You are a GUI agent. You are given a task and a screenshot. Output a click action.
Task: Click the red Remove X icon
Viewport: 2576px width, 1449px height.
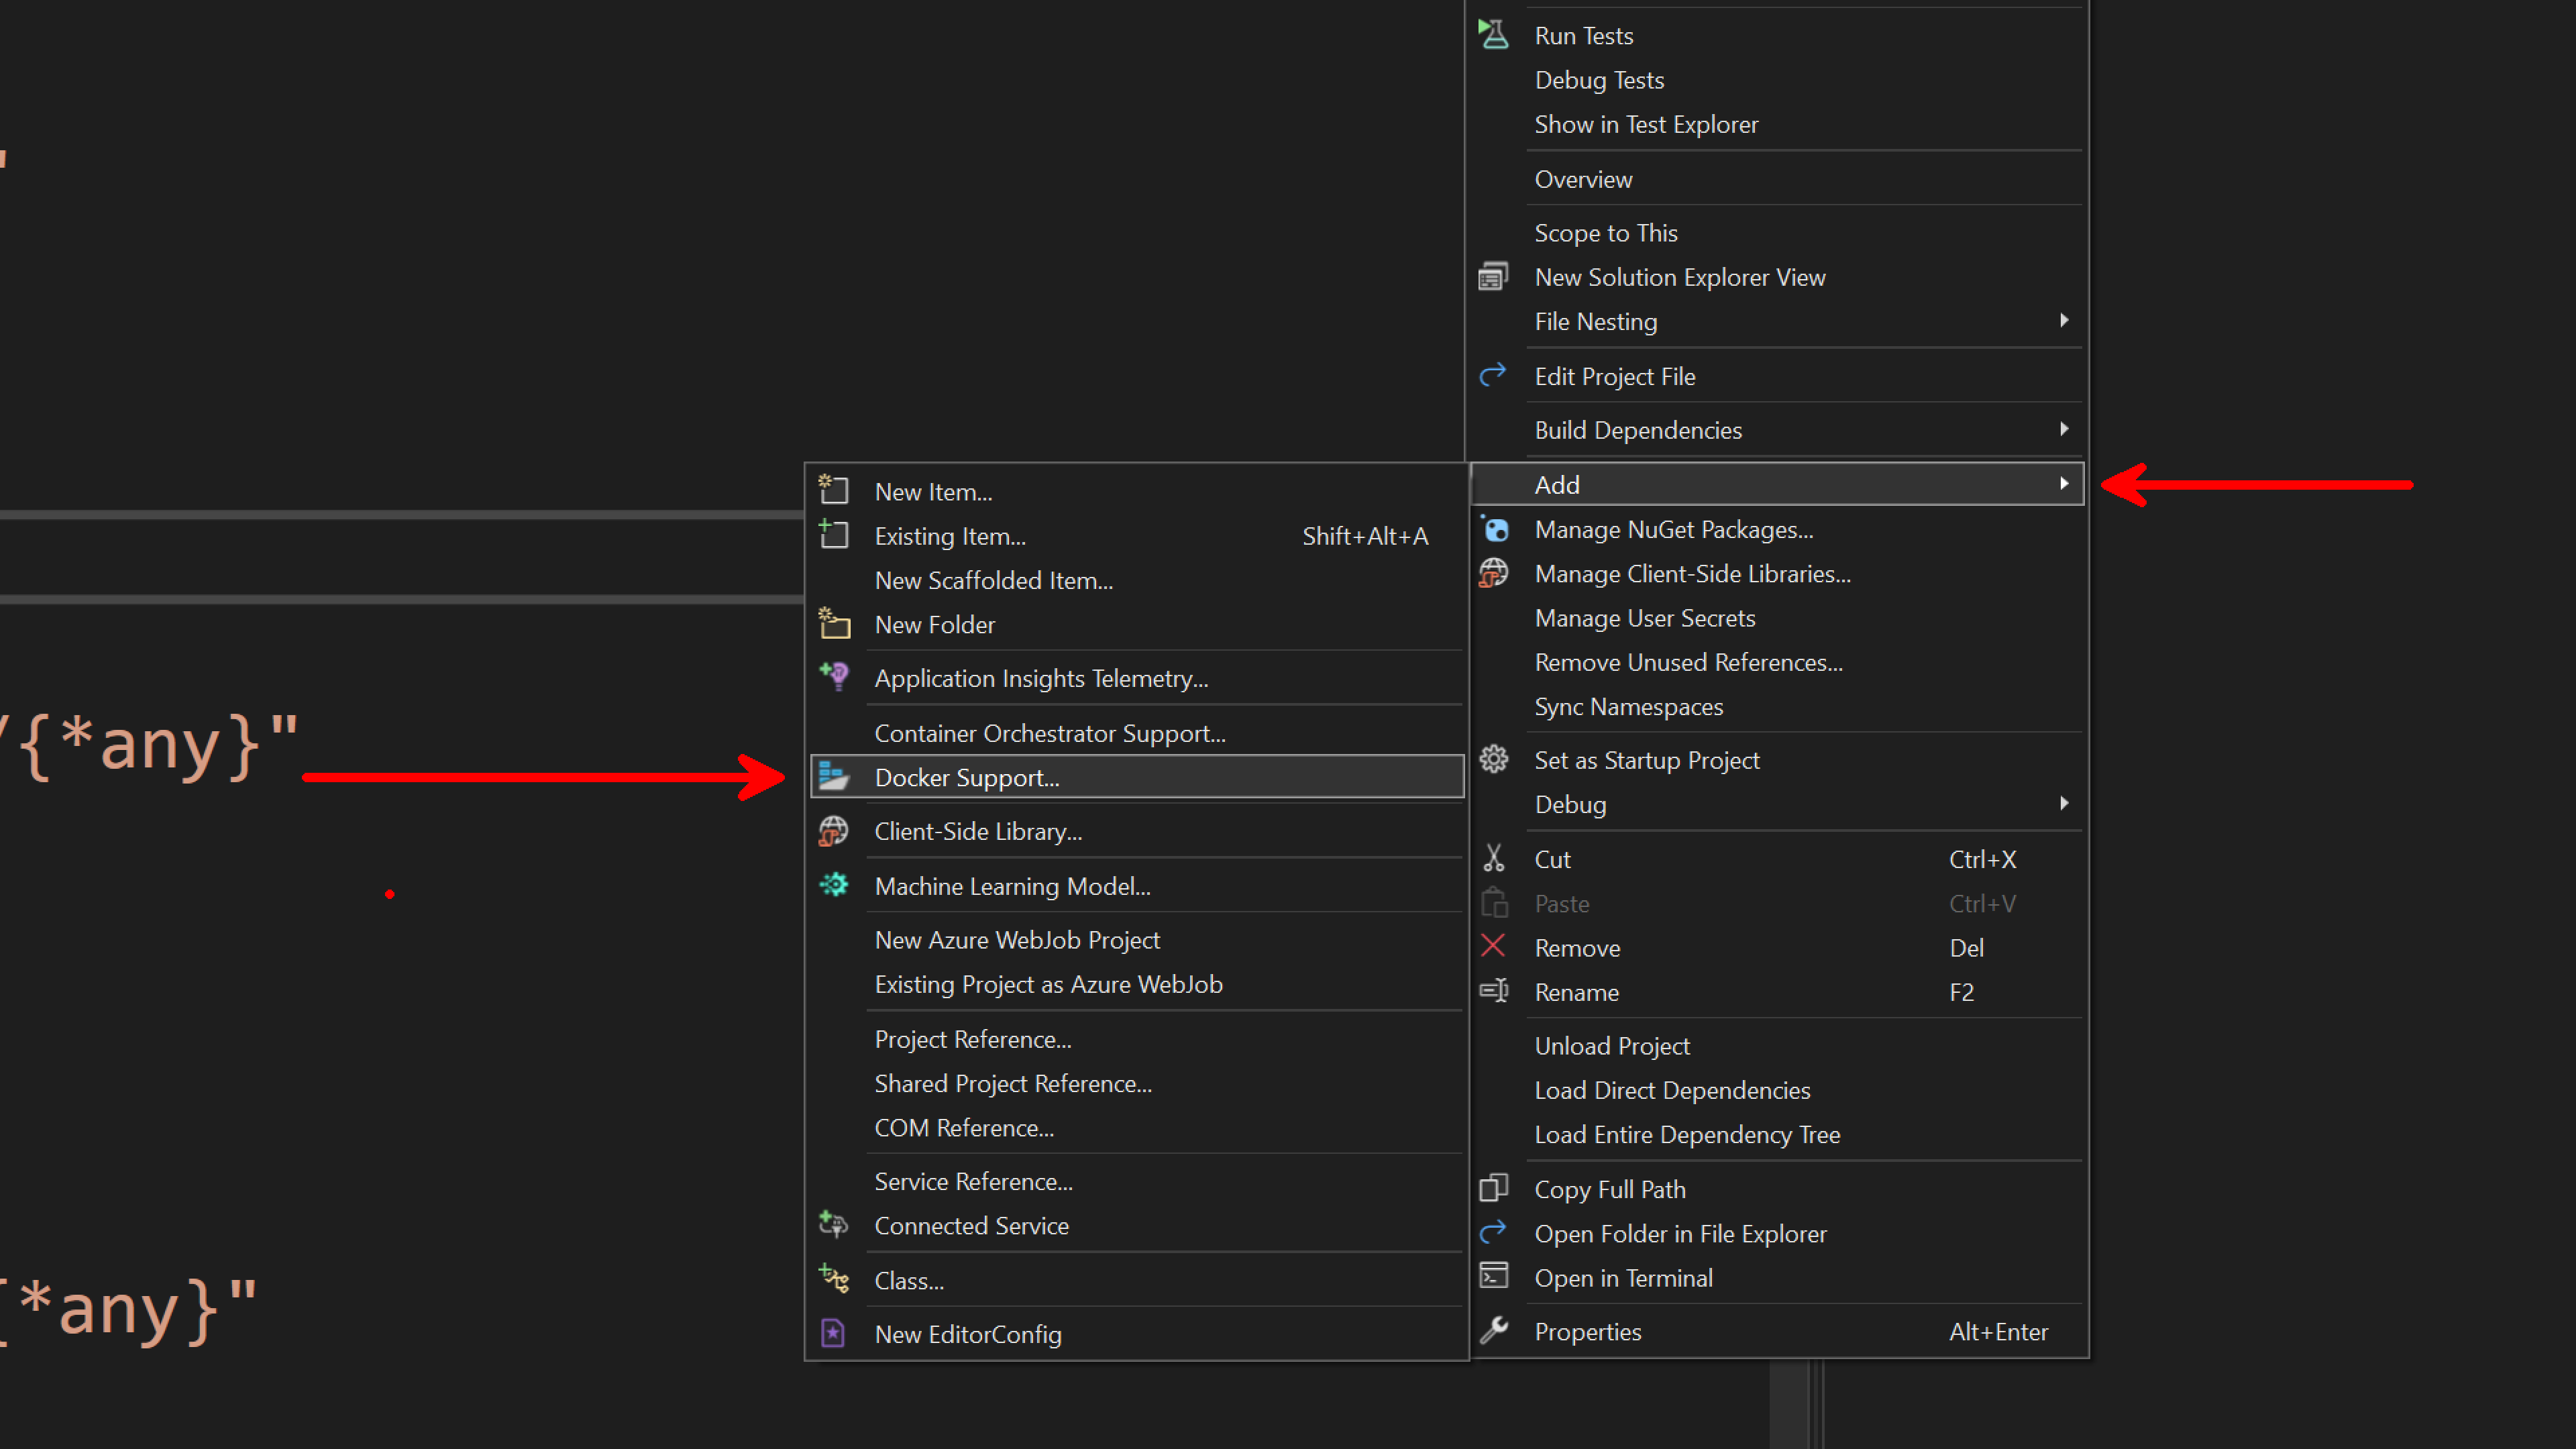(x=1493, y=946)
